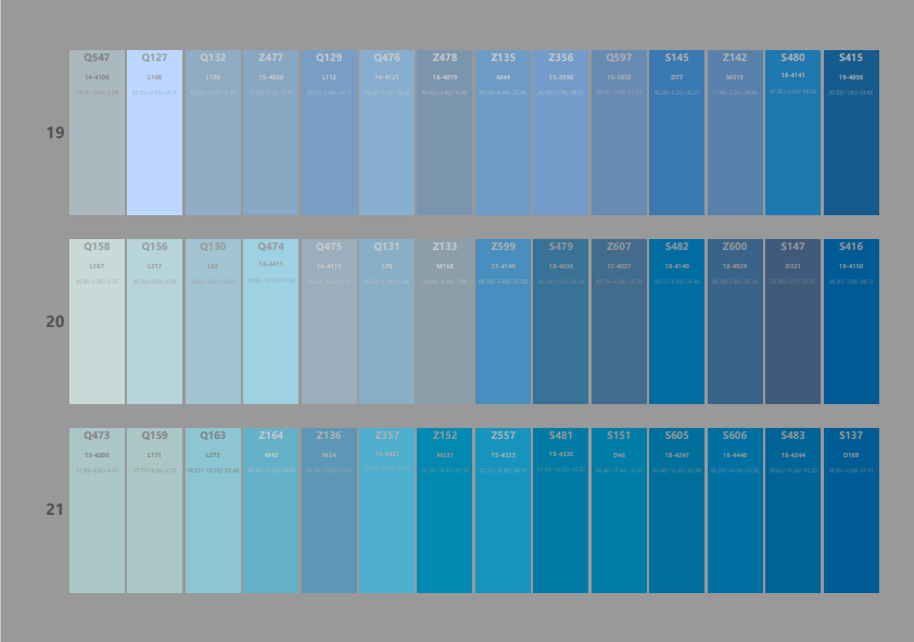This screenshot has width=914, height=642.
Task: Click the row 19 number label
Action: pyautogui.click(x=55, y=133)
